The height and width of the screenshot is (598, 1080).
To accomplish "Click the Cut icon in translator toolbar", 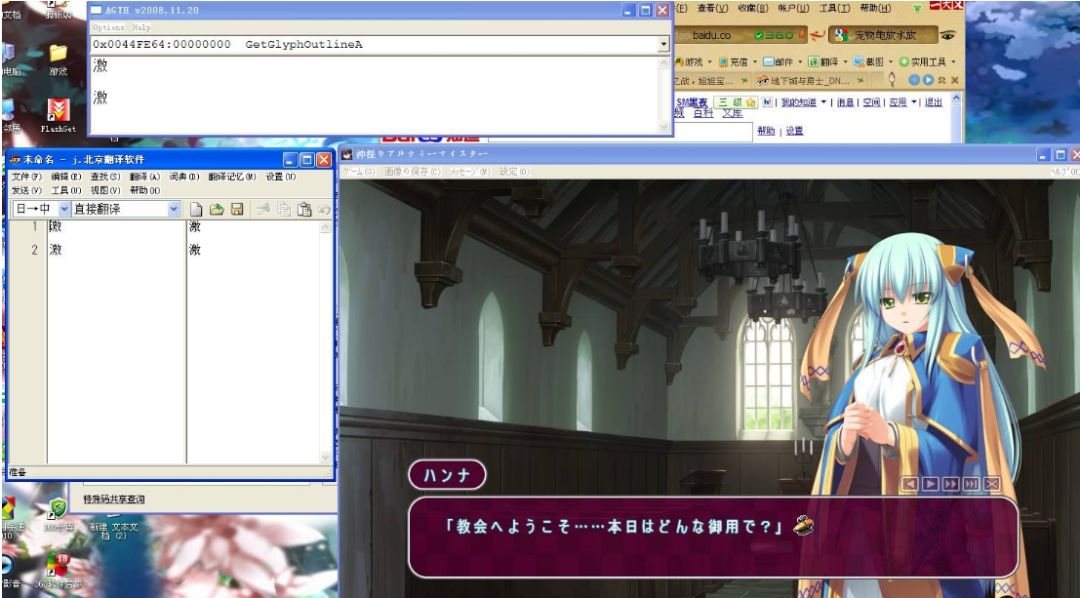I will 262,209.
